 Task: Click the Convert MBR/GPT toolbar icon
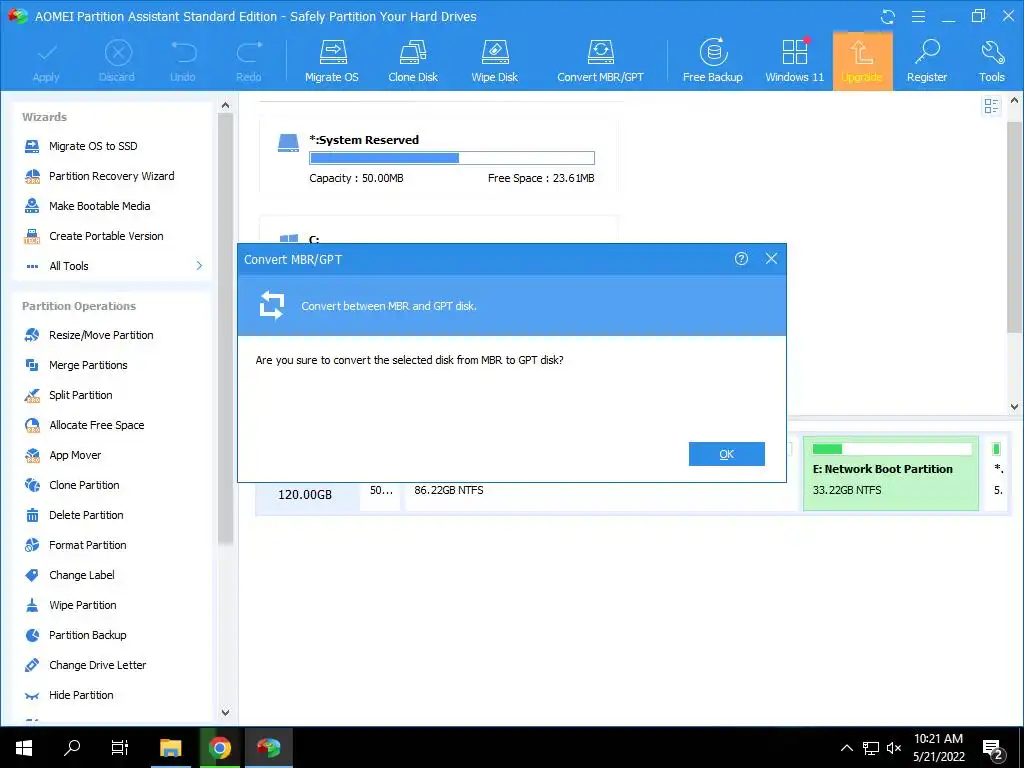click(x=600, y=61)
